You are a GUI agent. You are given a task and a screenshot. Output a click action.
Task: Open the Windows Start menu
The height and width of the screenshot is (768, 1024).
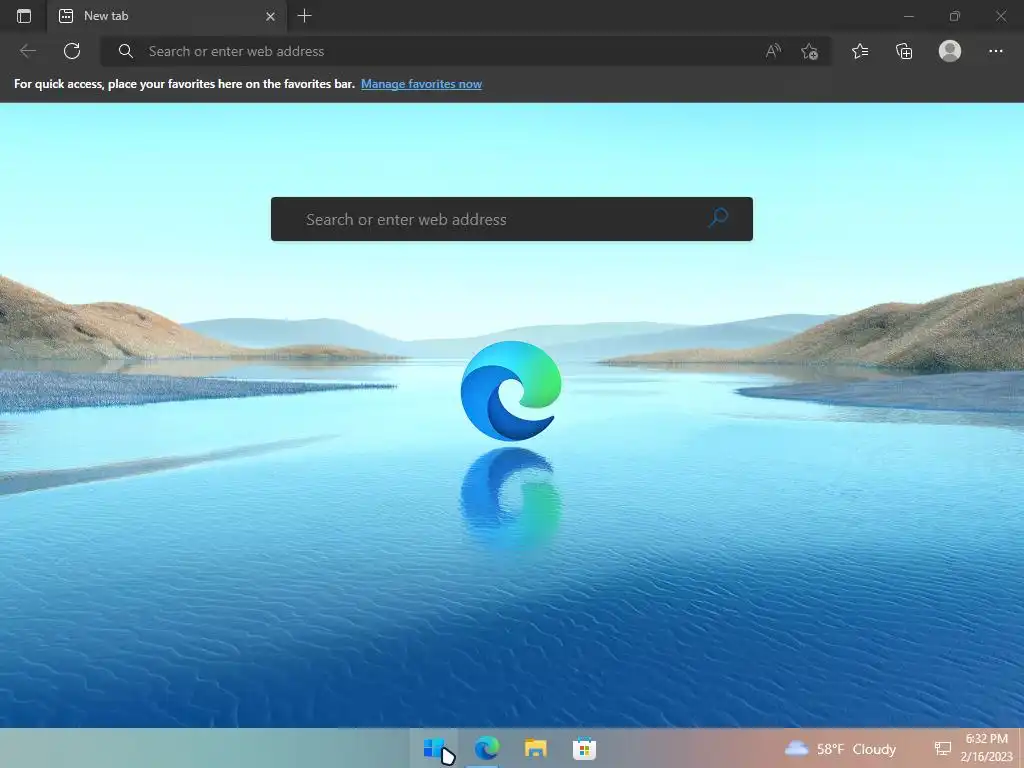coord(433,748)
